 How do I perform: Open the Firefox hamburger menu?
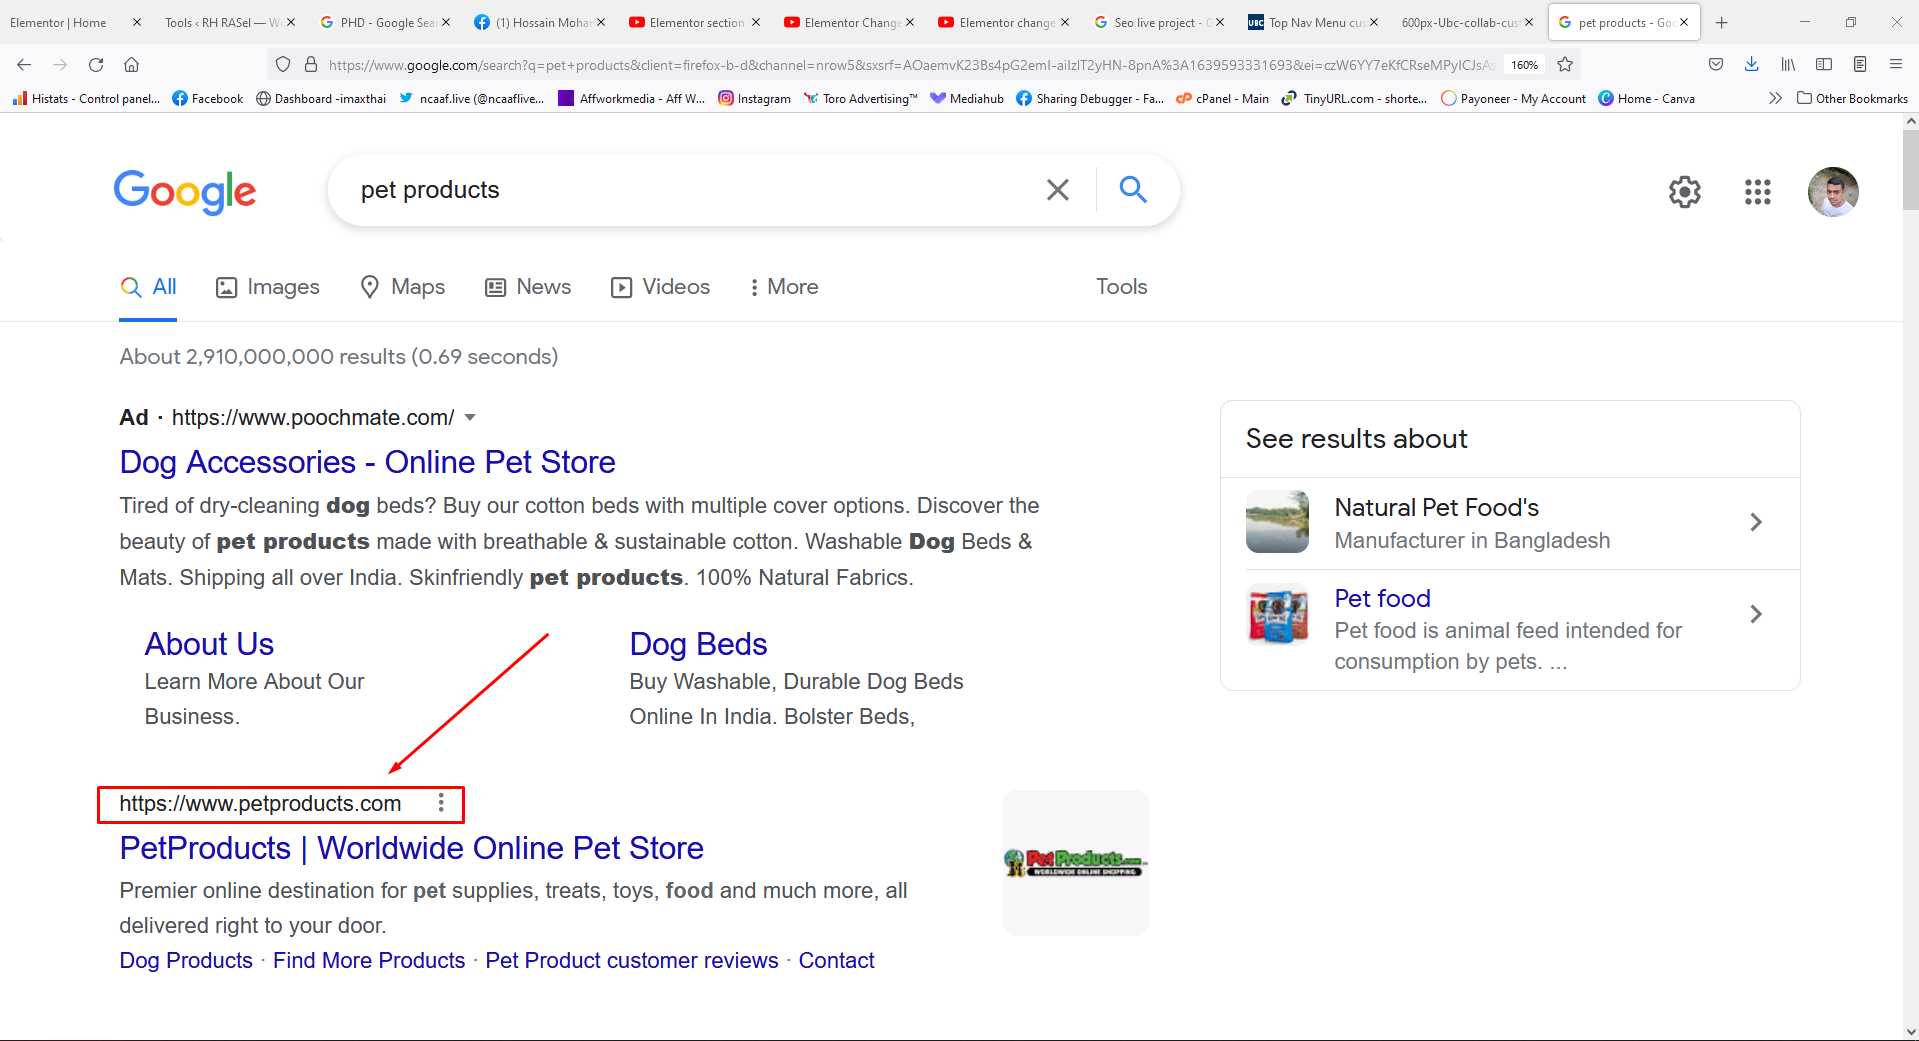(1896, 65)
